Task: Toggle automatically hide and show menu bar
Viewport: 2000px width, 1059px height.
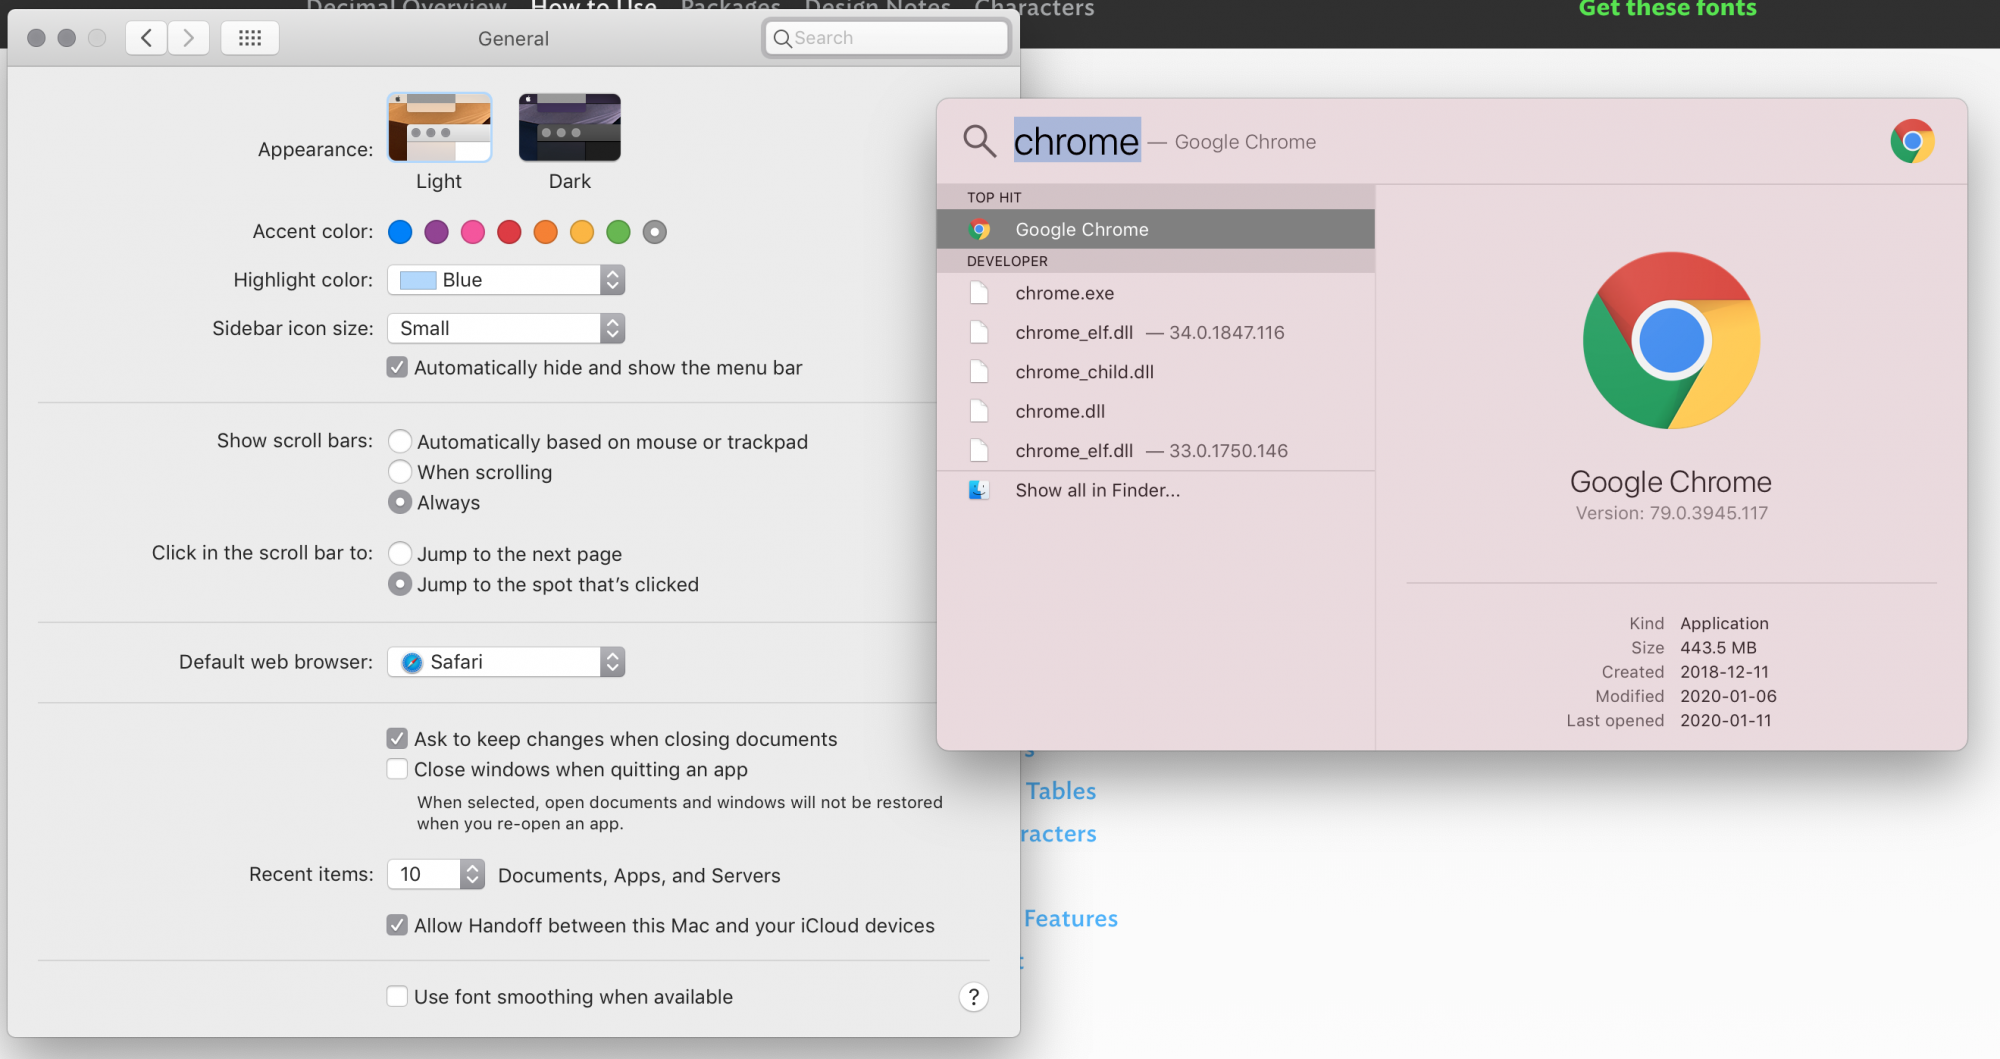Action: tap(397, 367)
